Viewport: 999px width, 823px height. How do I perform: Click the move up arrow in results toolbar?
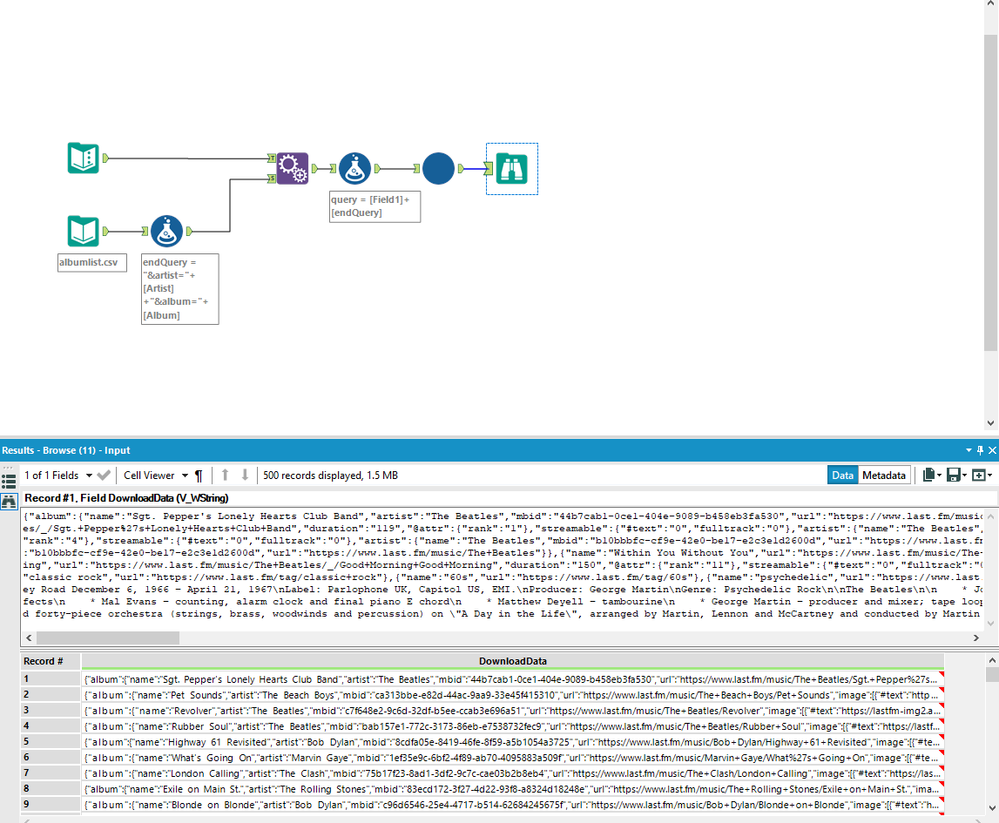coord(225,475)
